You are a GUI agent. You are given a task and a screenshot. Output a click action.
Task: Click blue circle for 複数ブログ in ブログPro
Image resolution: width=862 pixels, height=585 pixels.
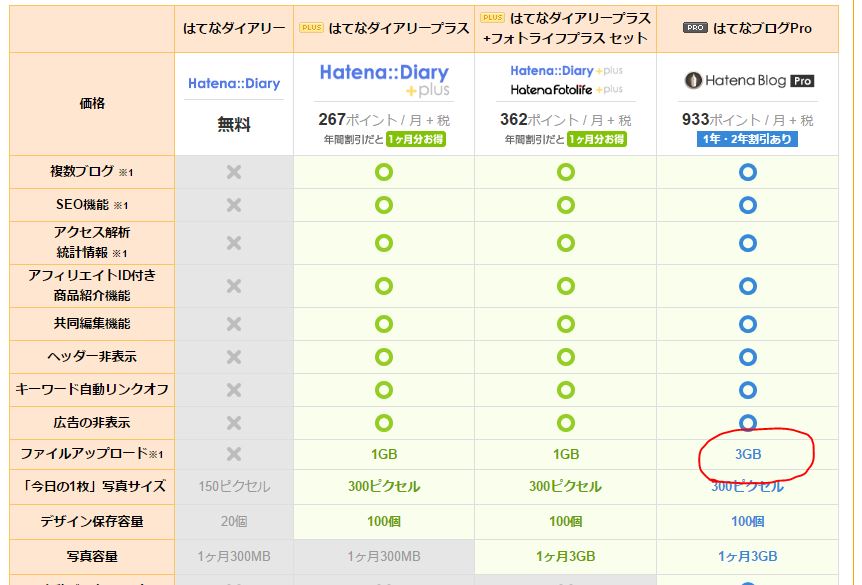[748, 172]
